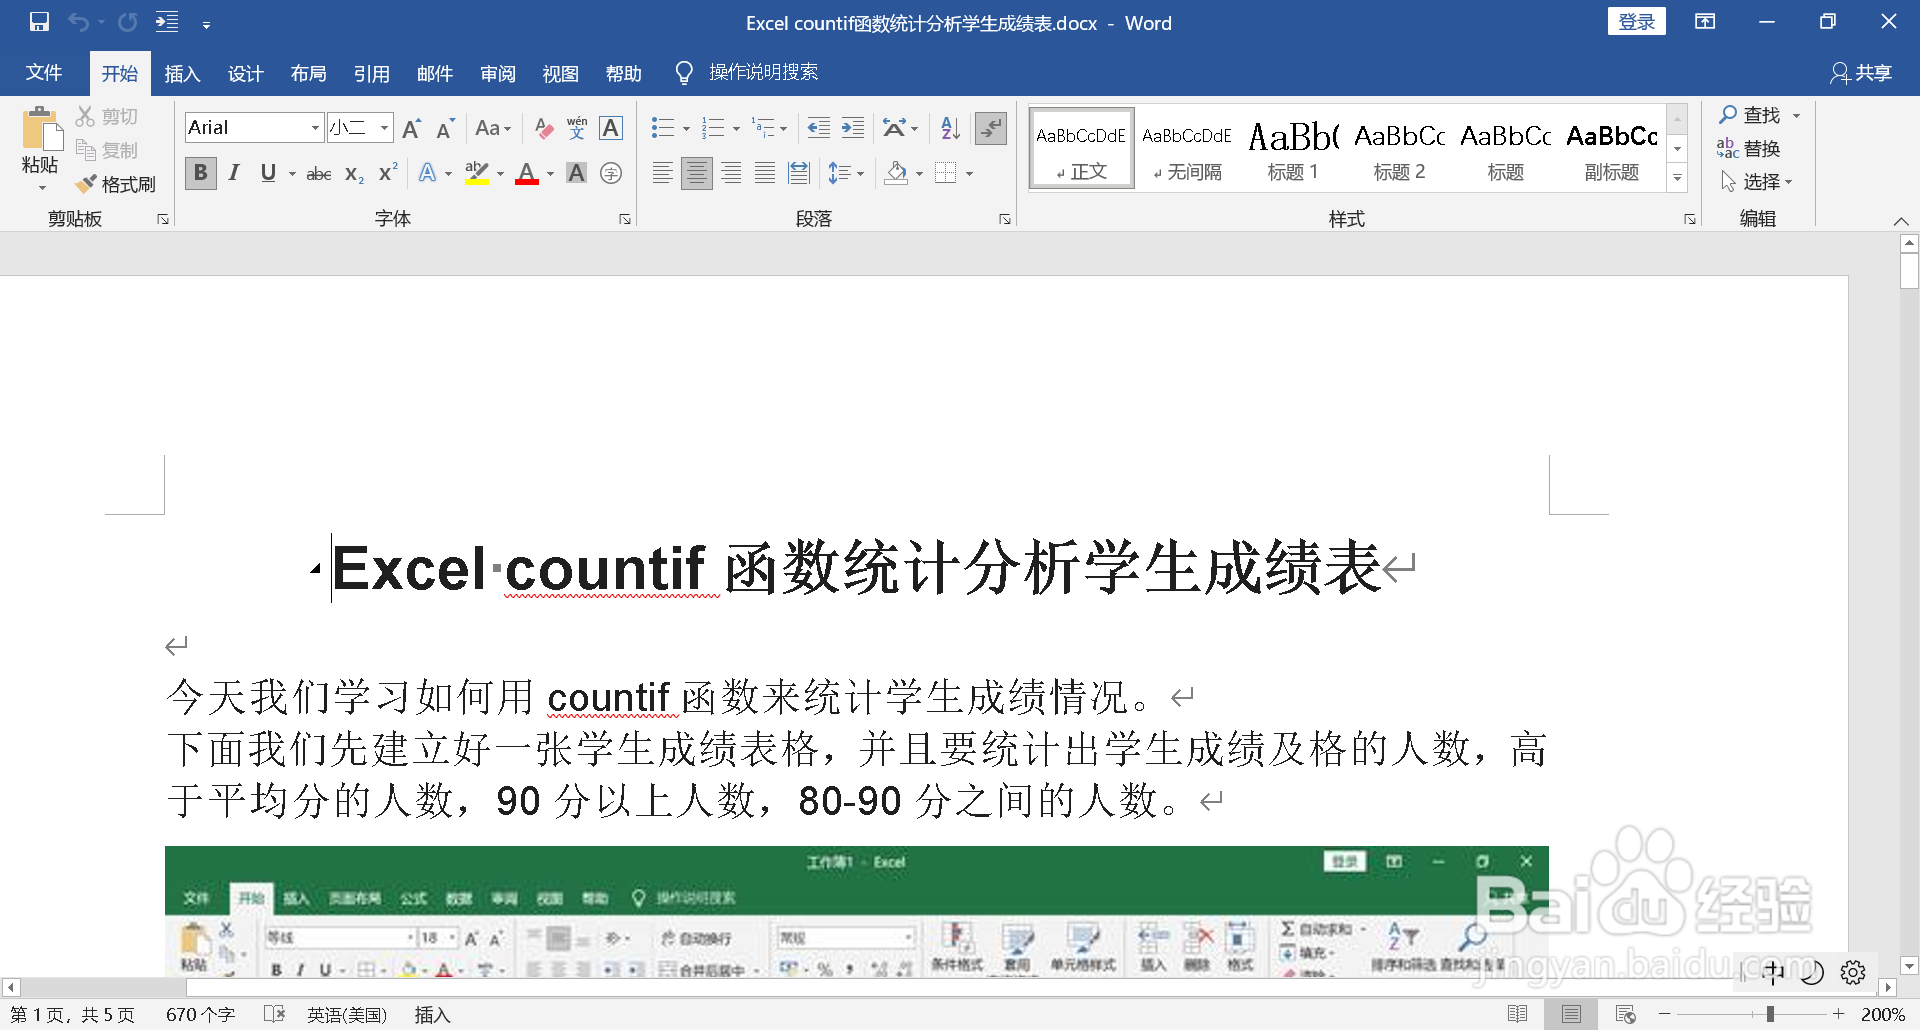Screen dimensions: 1920x1030
Task: Justify paragraph text
Action: point(765,174)
